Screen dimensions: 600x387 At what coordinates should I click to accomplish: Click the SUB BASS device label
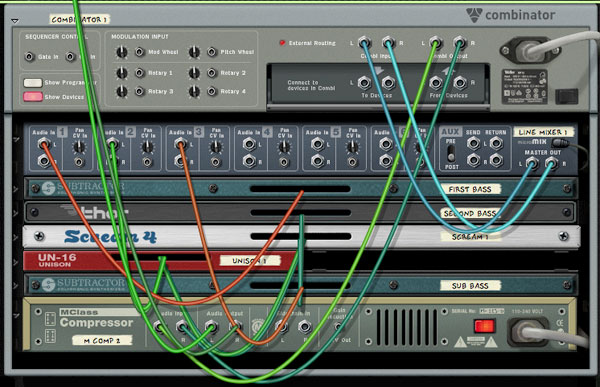pos(470,286)
